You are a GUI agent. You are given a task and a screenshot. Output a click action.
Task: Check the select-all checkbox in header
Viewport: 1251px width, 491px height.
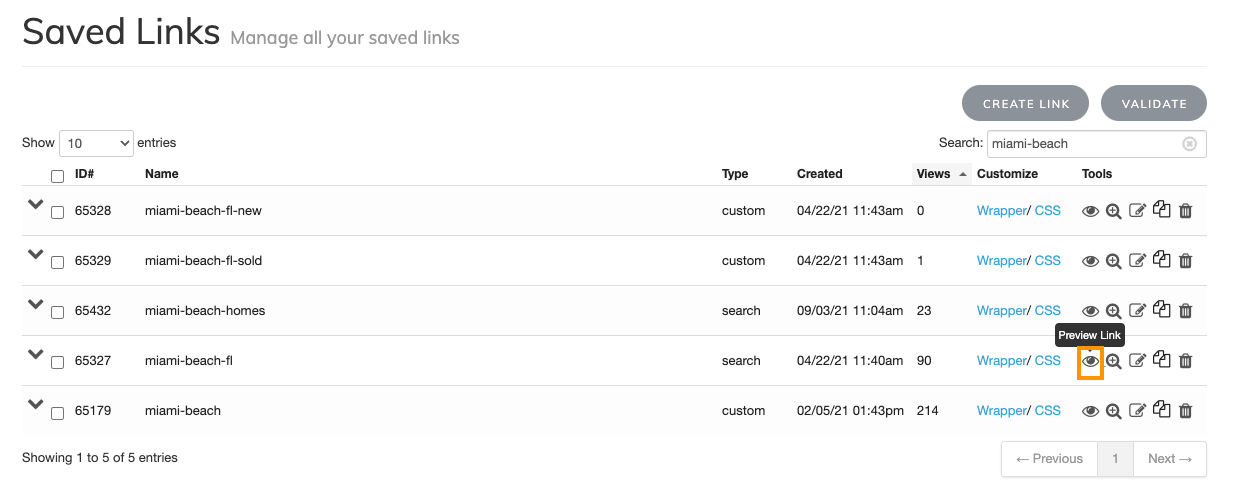coord(58,177)
